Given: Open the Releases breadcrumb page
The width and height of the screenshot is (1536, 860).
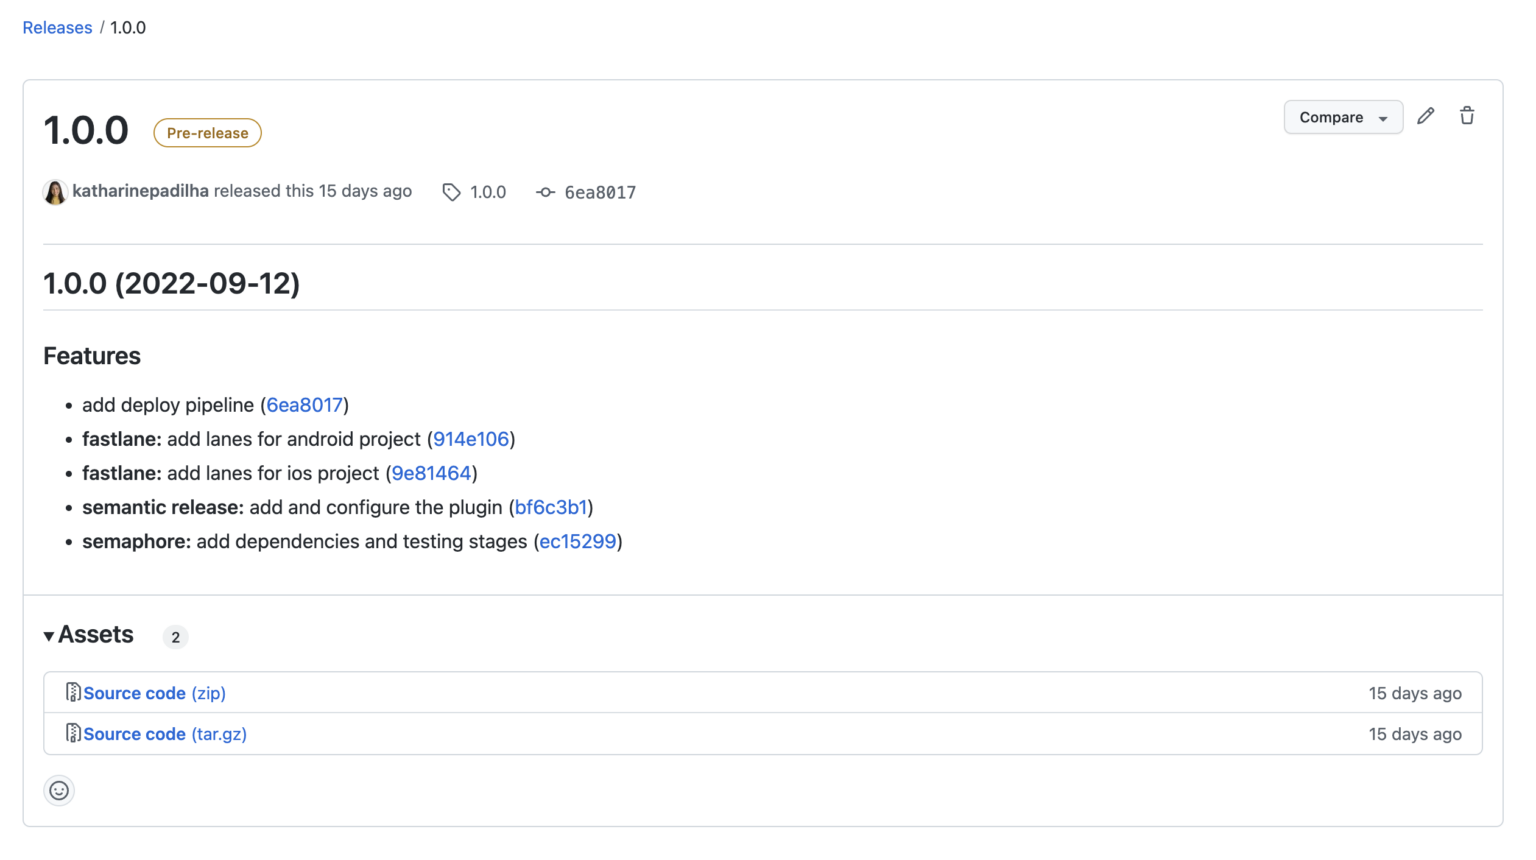Looking at the screenshot, I should pyautogui.click(x=57, y=27).
